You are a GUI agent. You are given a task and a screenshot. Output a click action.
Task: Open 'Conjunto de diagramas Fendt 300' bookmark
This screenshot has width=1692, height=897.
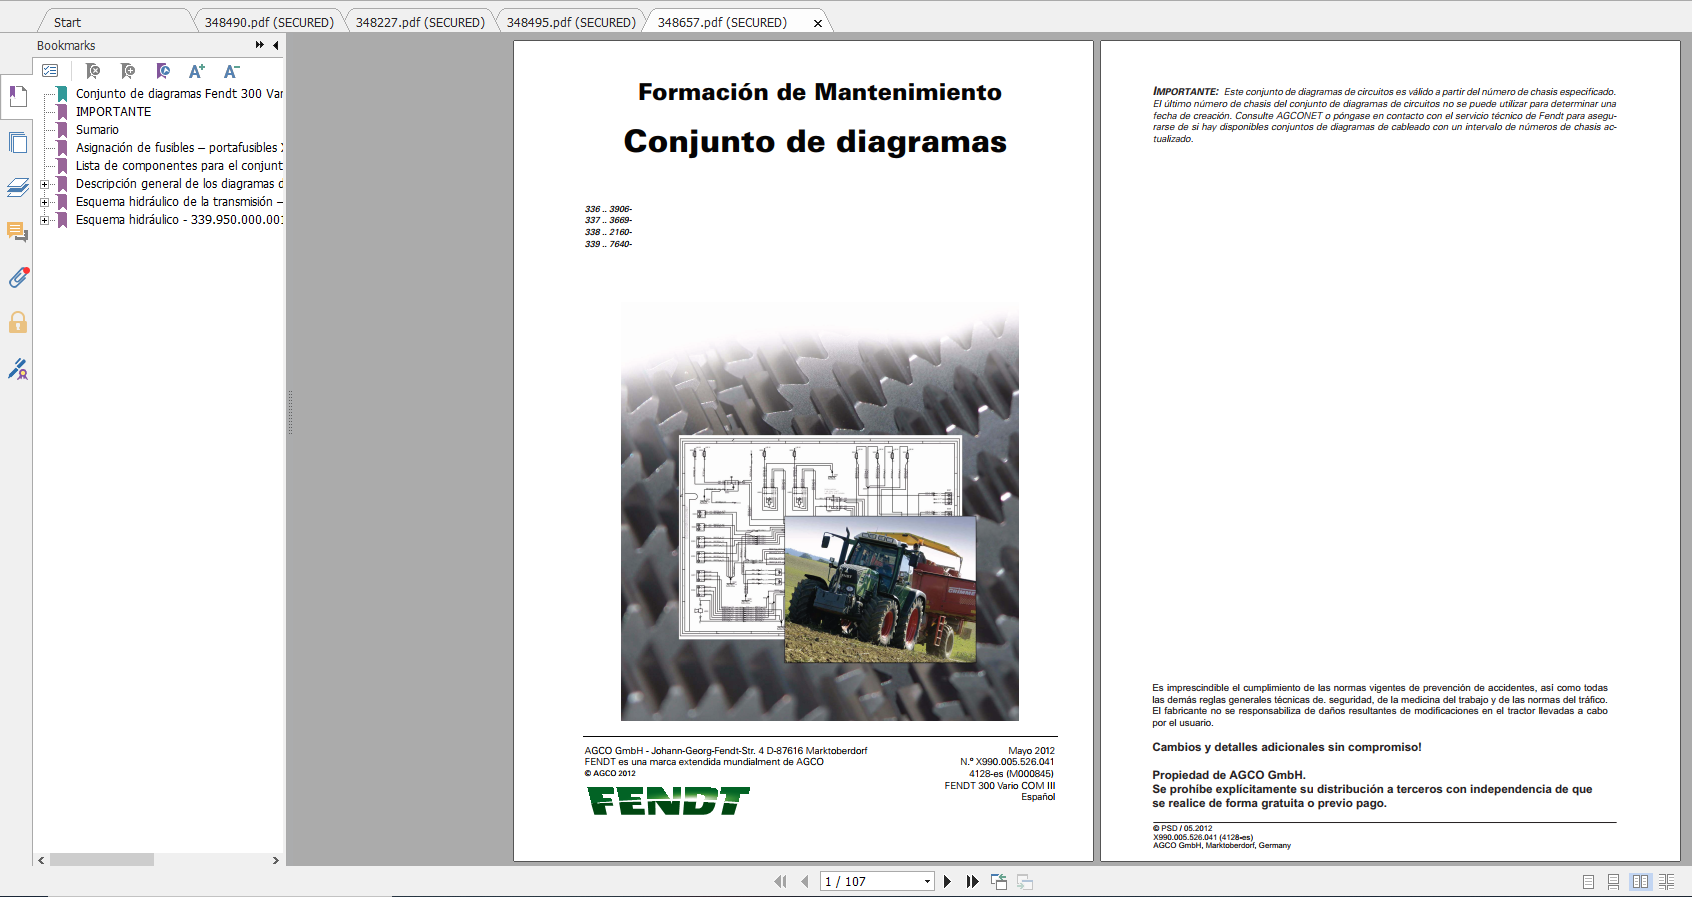pyautogui.click(x=179, y=93)
